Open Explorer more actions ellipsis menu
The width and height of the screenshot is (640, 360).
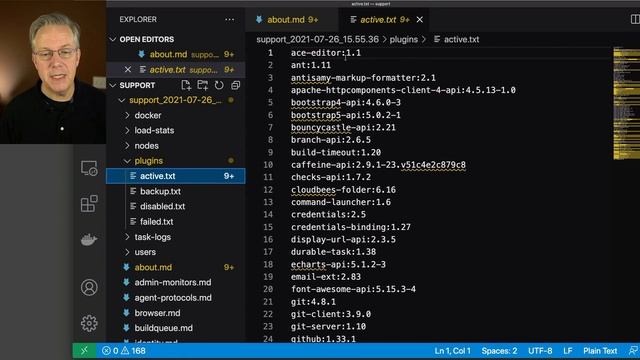[230, 19]
